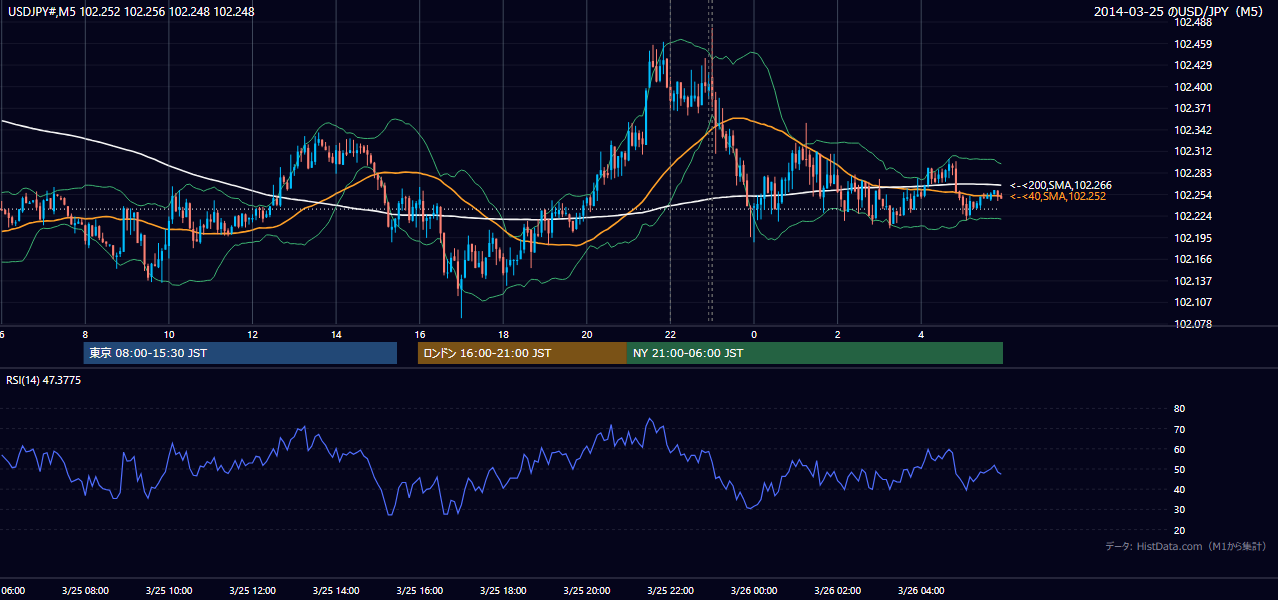The width and height of the screenshot is (1278, 600).
Task: Click price axis label 102.224
Action: 1194,216
